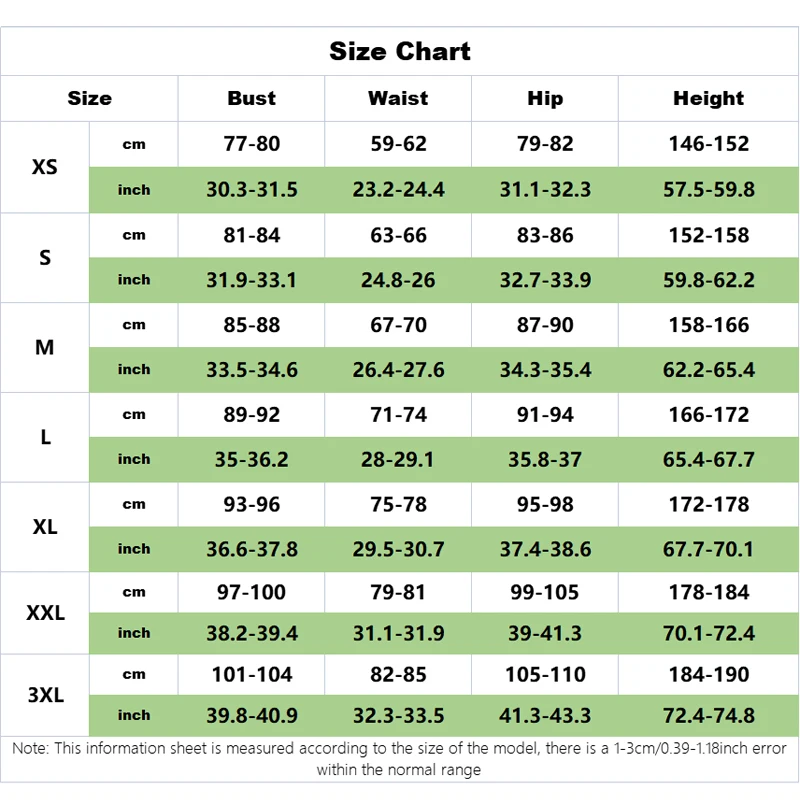Select the 79-81 waist cell
The width and height of the screenshot is (800, 800).
[398, 593]
